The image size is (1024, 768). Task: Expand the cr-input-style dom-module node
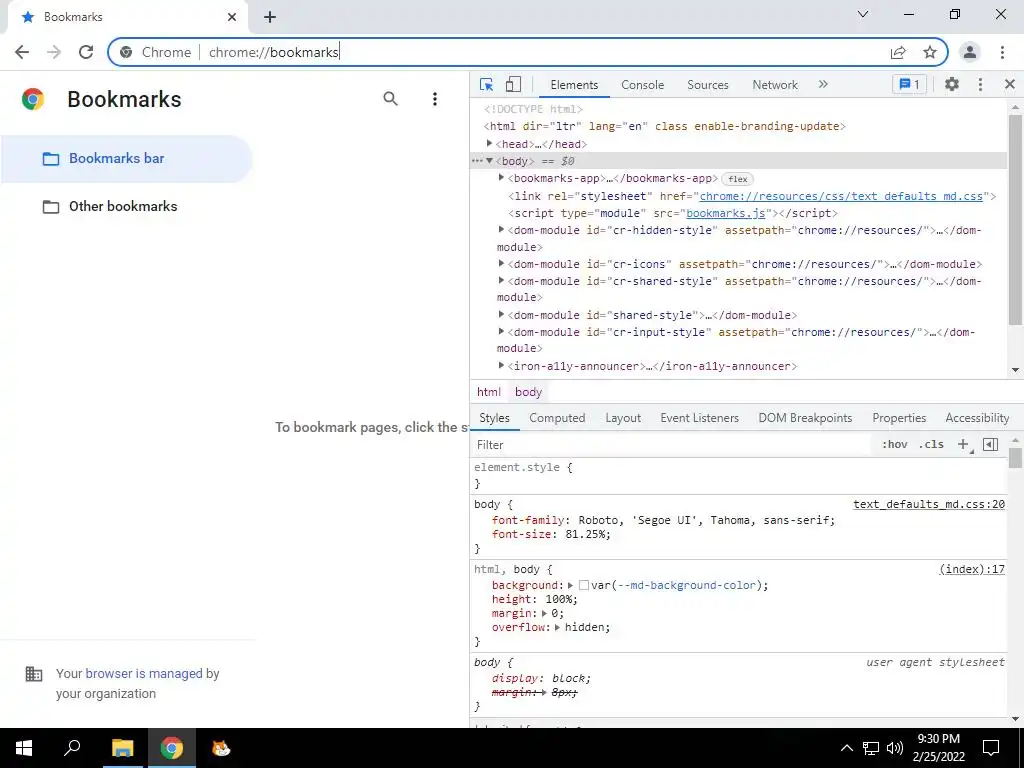click(x=501, y=332)
